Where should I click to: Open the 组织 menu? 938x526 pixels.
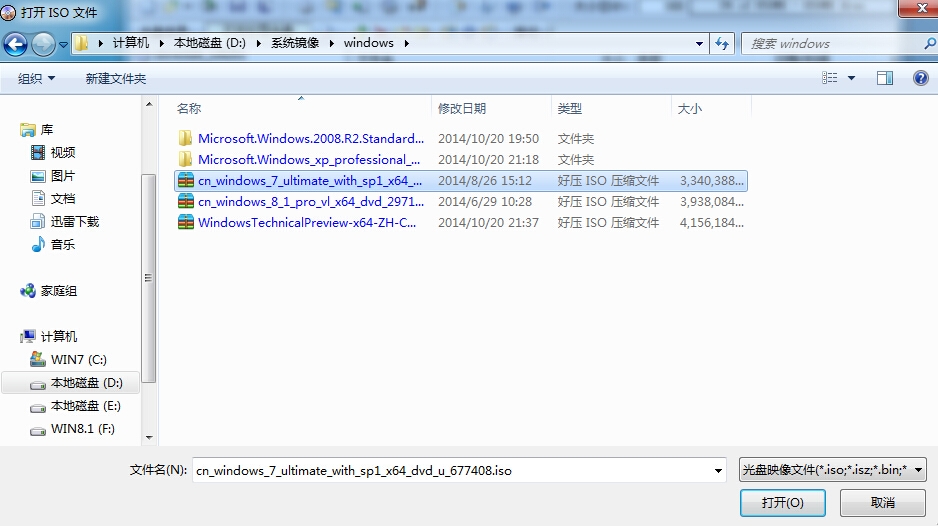(x=36, y=78)
